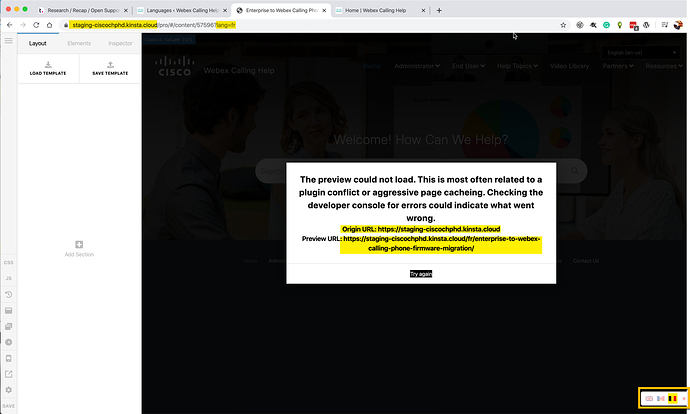Reload the page in the browser
Screen dimensions: 690x414
[x=36, y=25]
